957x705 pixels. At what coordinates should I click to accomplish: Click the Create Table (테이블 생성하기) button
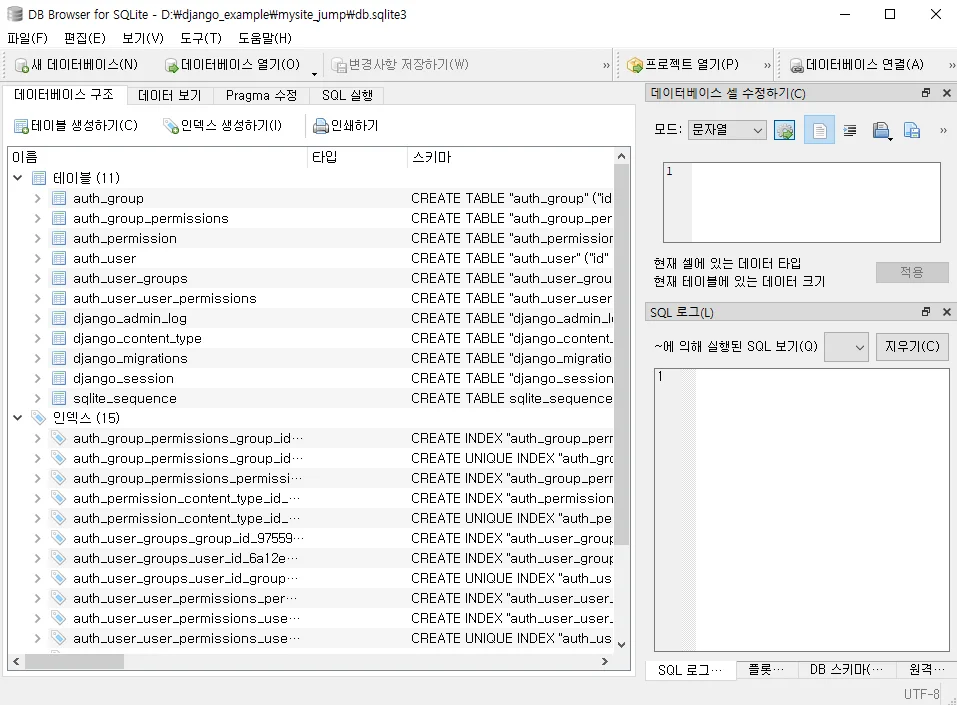[x=76, y=126]
